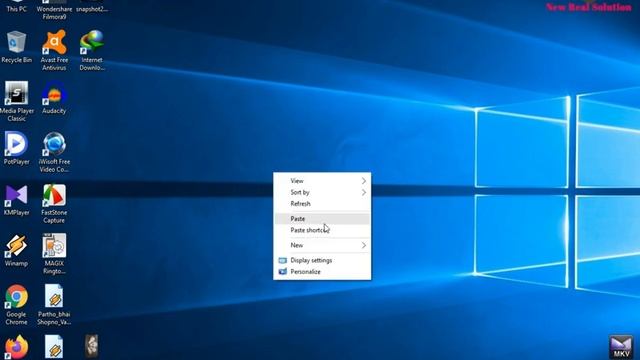Choose Sort by in context menu
Viewport: 640px width, 360px height.
[322, 192]
